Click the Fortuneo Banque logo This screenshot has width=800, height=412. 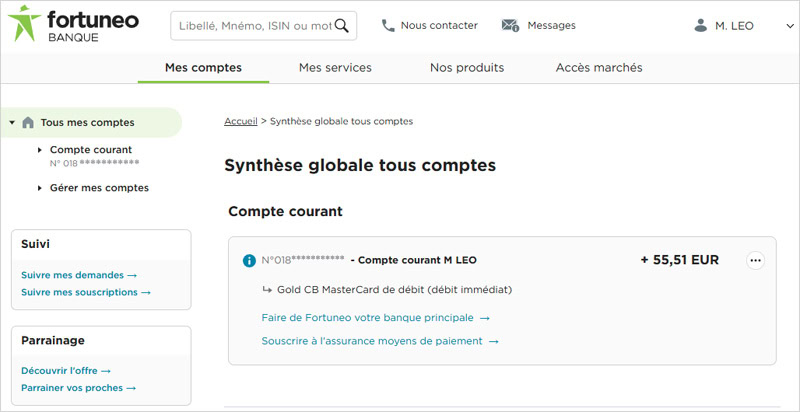(73, 26)
